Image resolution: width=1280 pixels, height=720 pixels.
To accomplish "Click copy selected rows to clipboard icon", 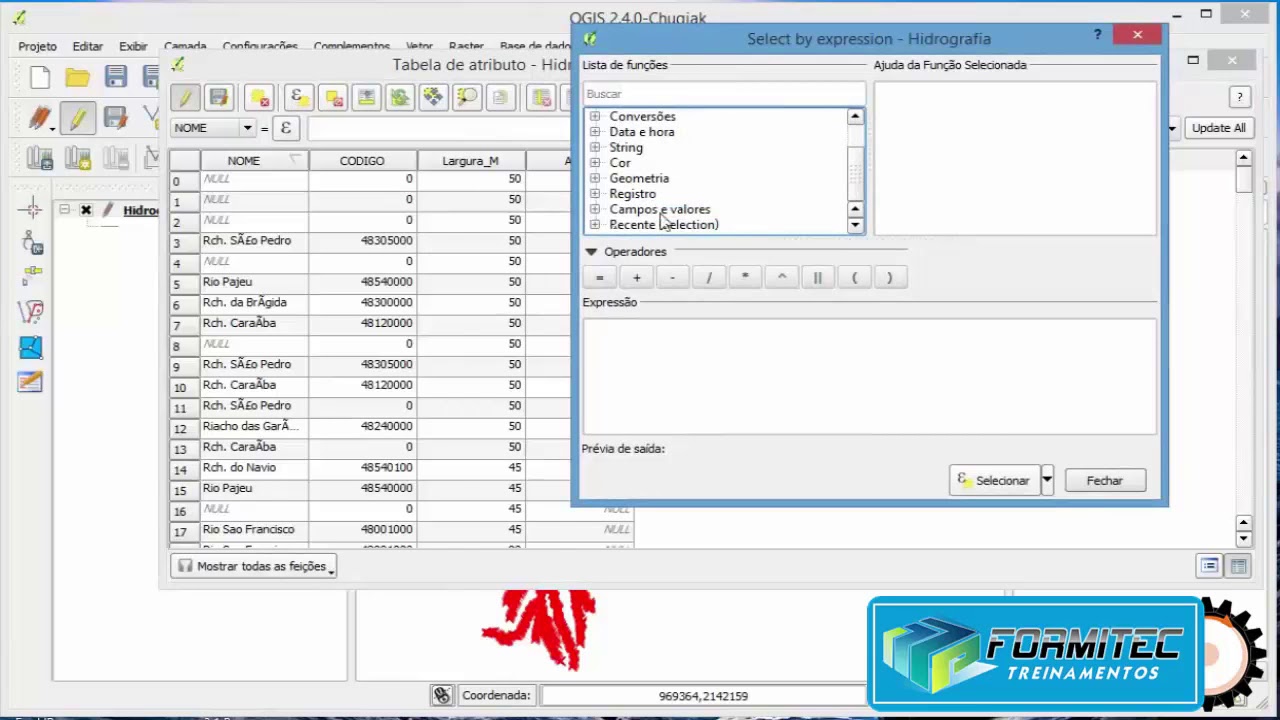I will [x=500, y=97].
